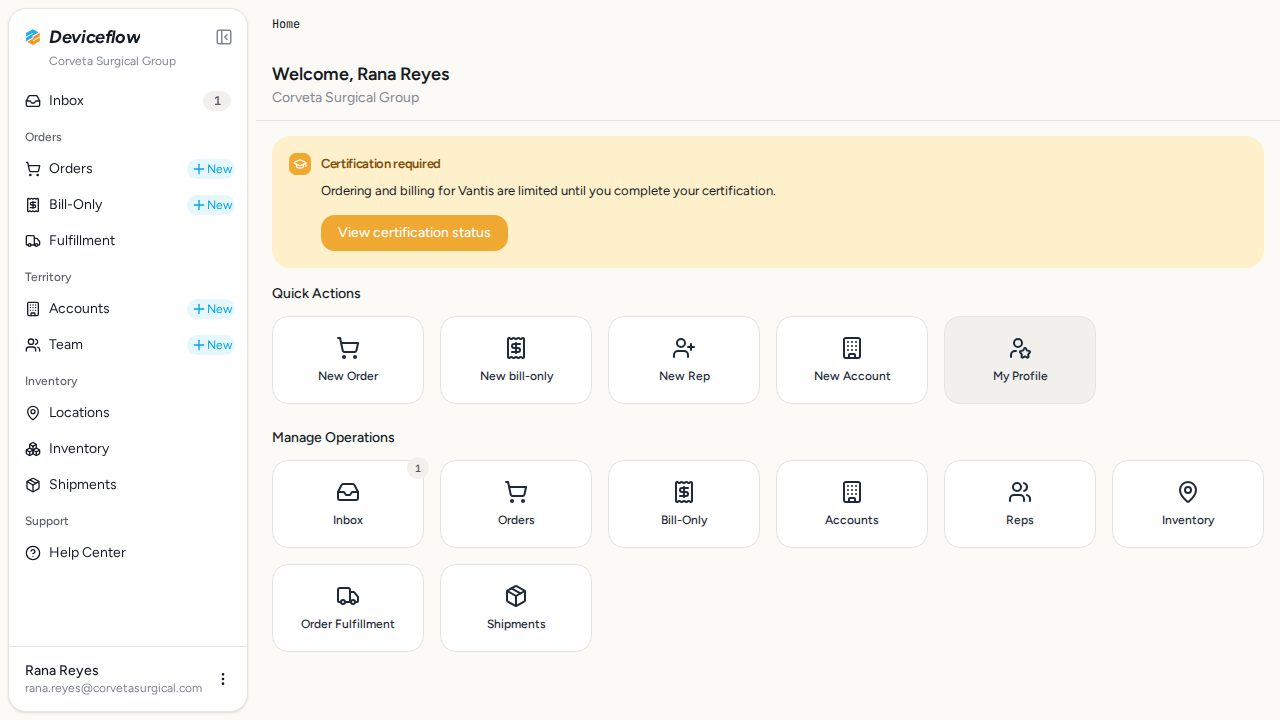The width and height of the screenshot is (1280, 720).
Task: Open Help Center question icon
Action: pos(33,553)
